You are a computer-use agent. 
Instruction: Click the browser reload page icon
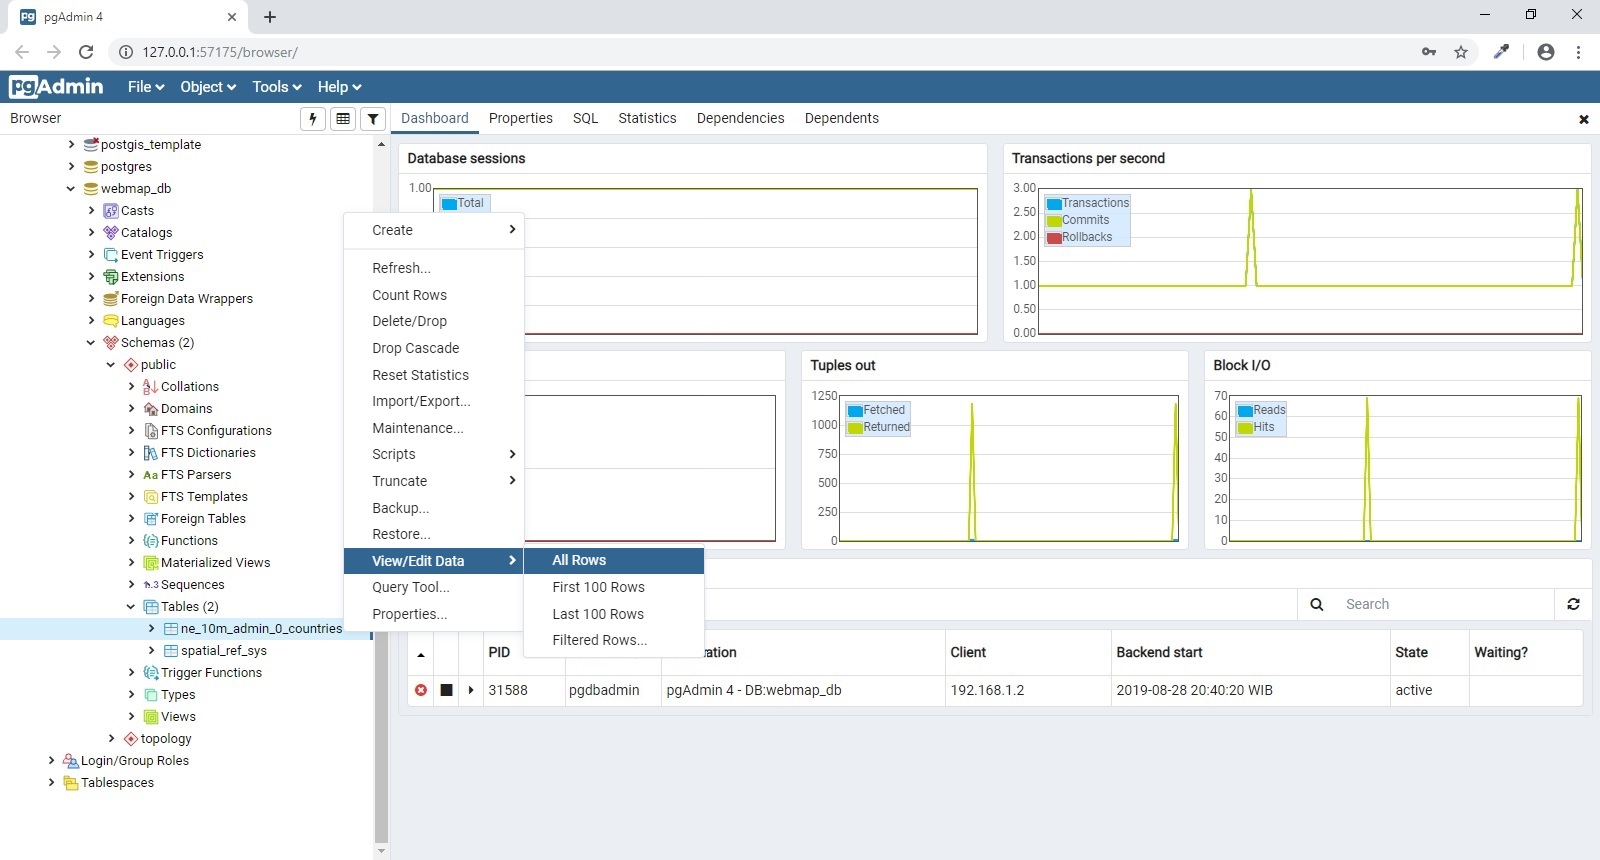click(x=86, y=52)
